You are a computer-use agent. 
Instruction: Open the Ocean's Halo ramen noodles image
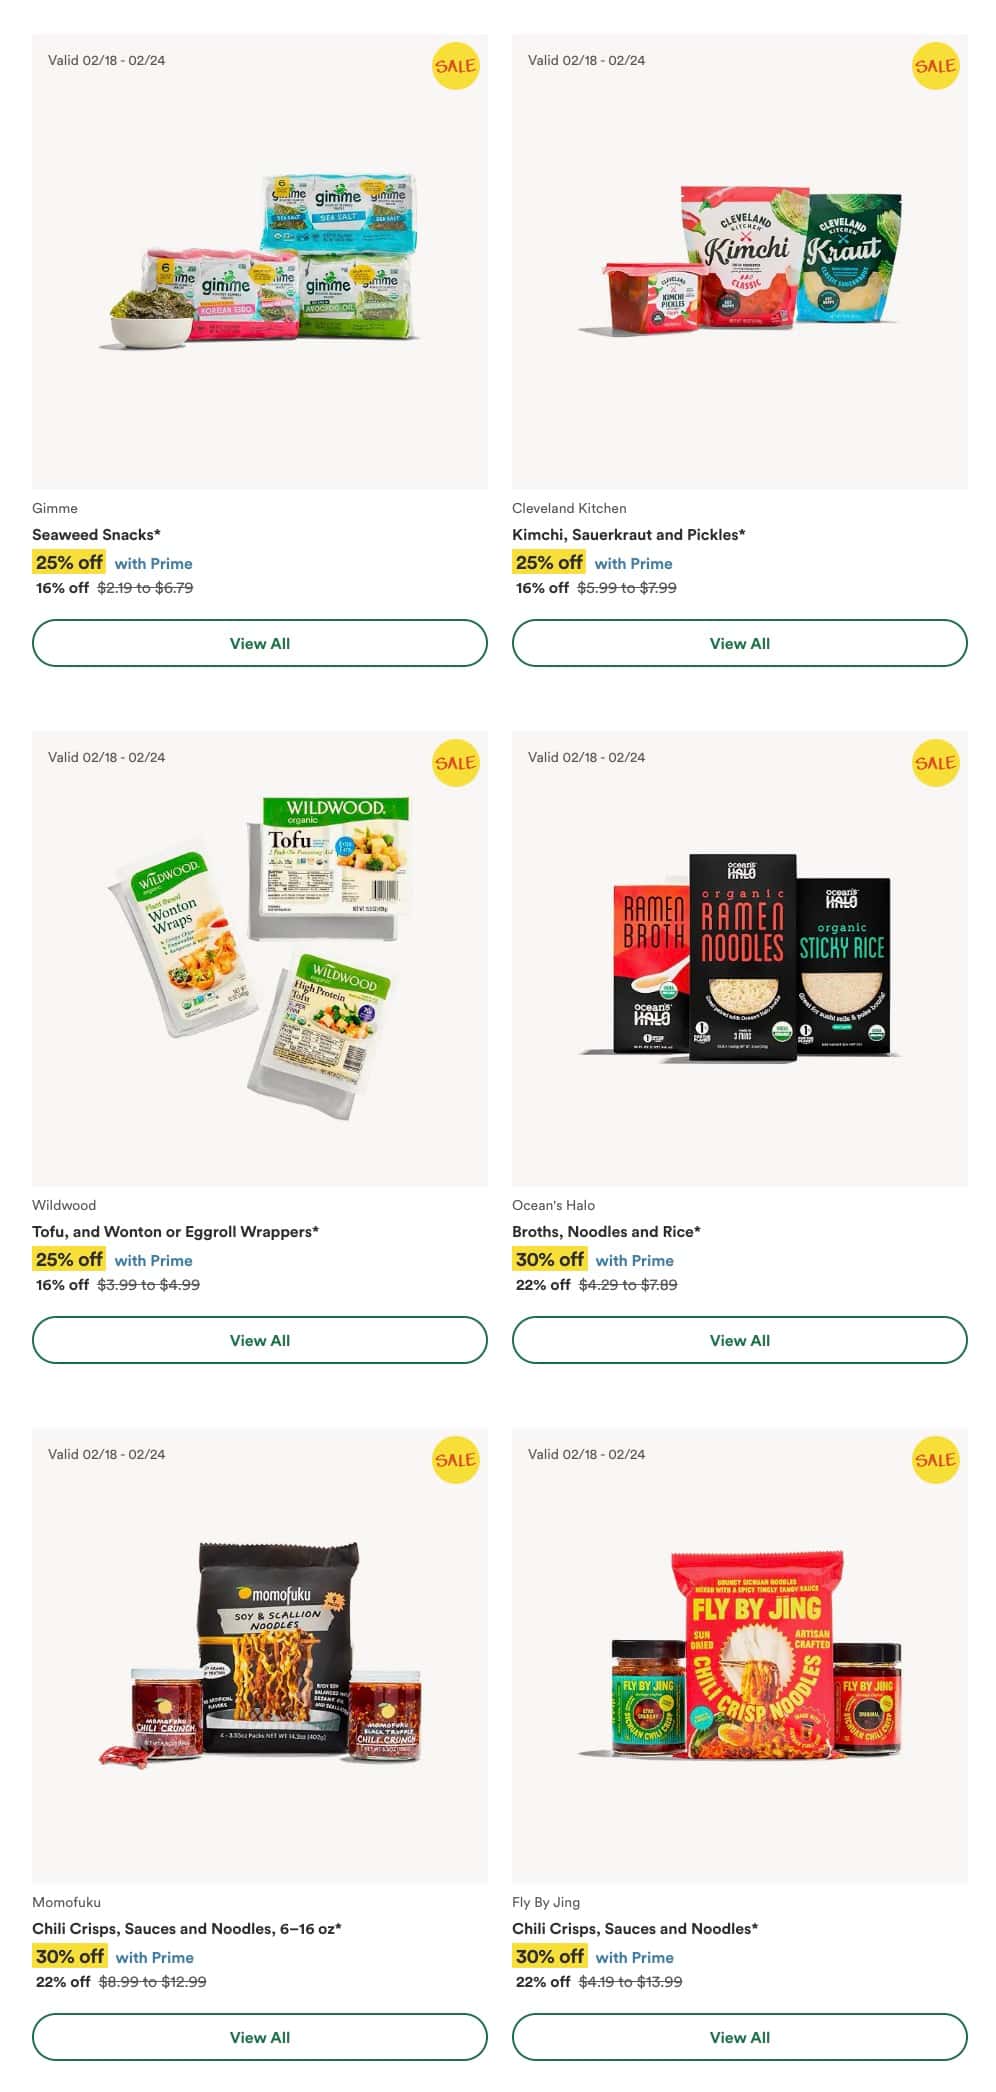[740, 959]
